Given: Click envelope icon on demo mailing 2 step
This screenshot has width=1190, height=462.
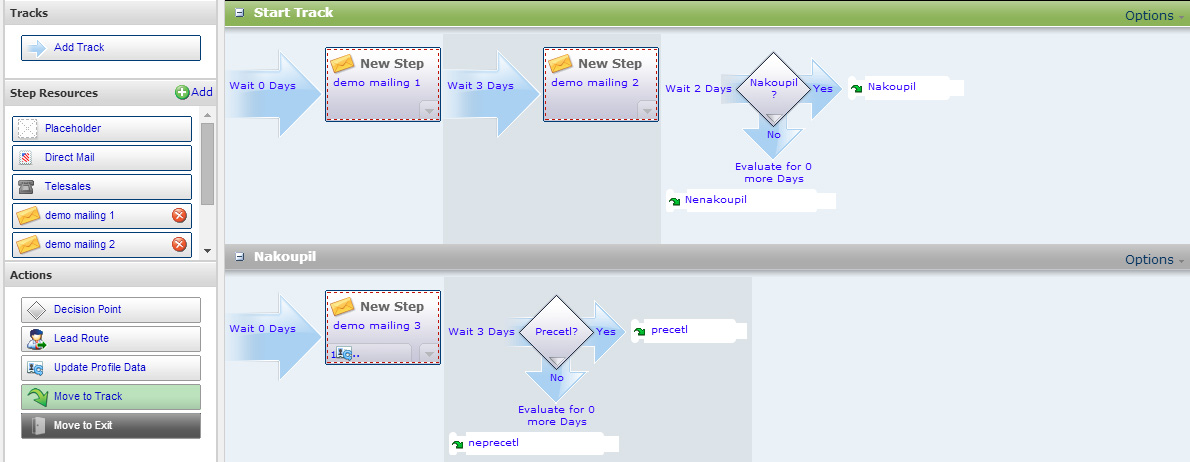Looking at the screenshot, I should (x=561, y=63).
